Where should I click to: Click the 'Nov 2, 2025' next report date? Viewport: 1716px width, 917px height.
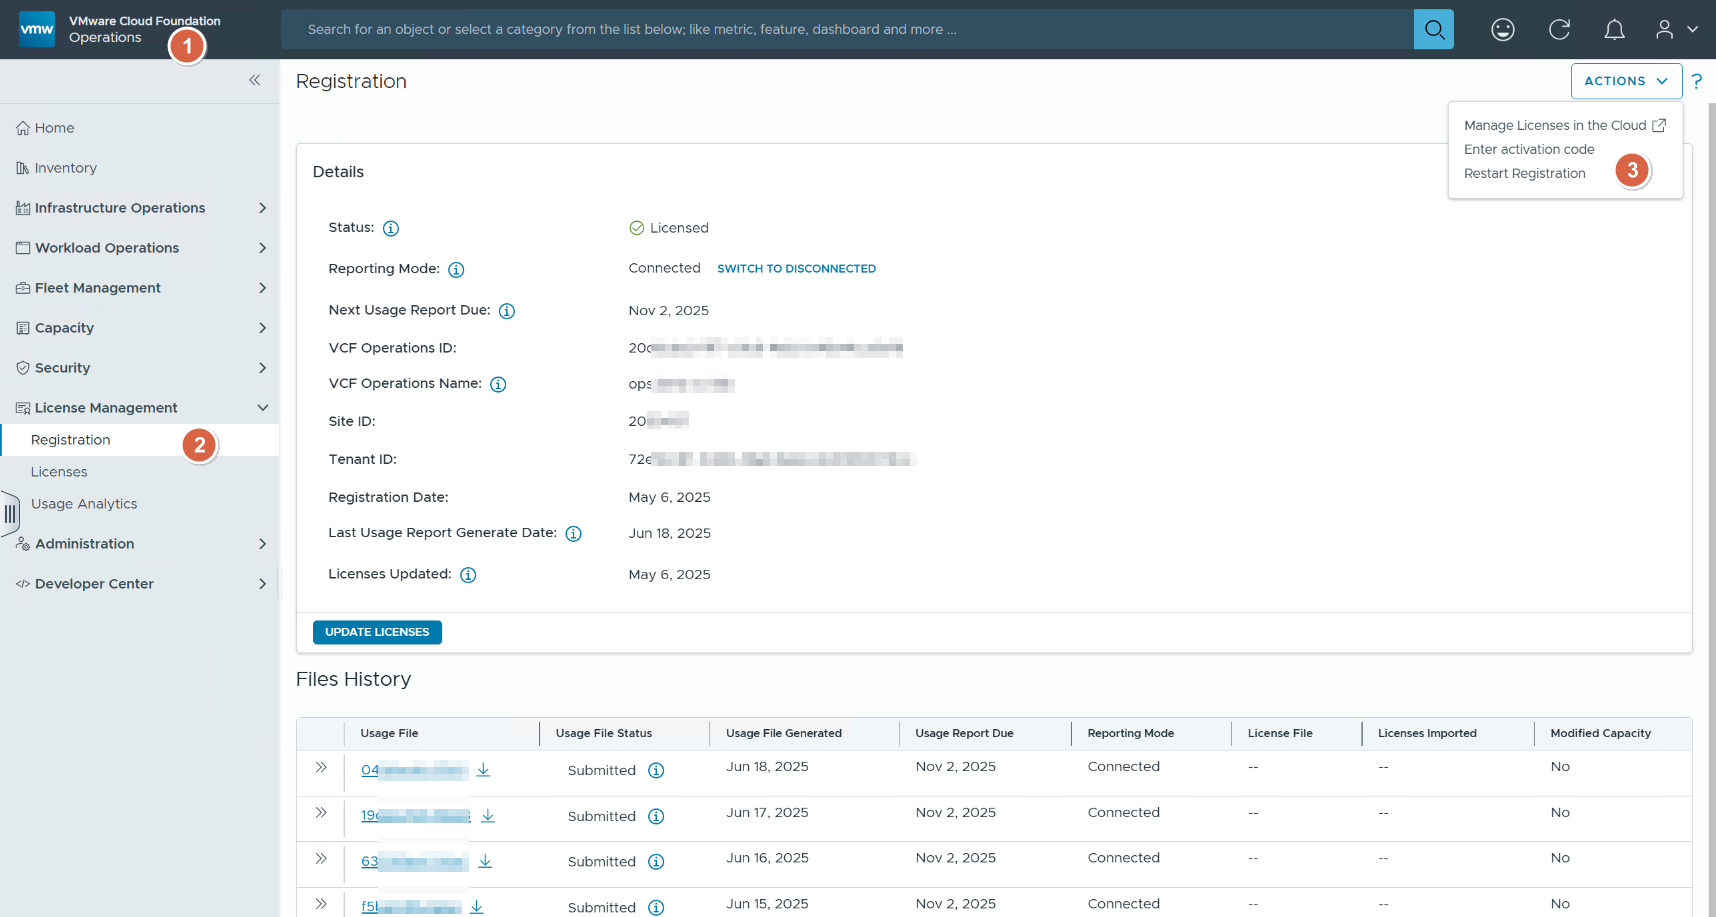(668, 311)
